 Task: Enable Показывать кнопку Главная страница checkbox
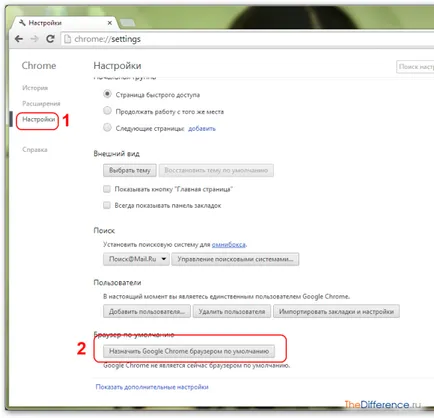coord(107,189)
